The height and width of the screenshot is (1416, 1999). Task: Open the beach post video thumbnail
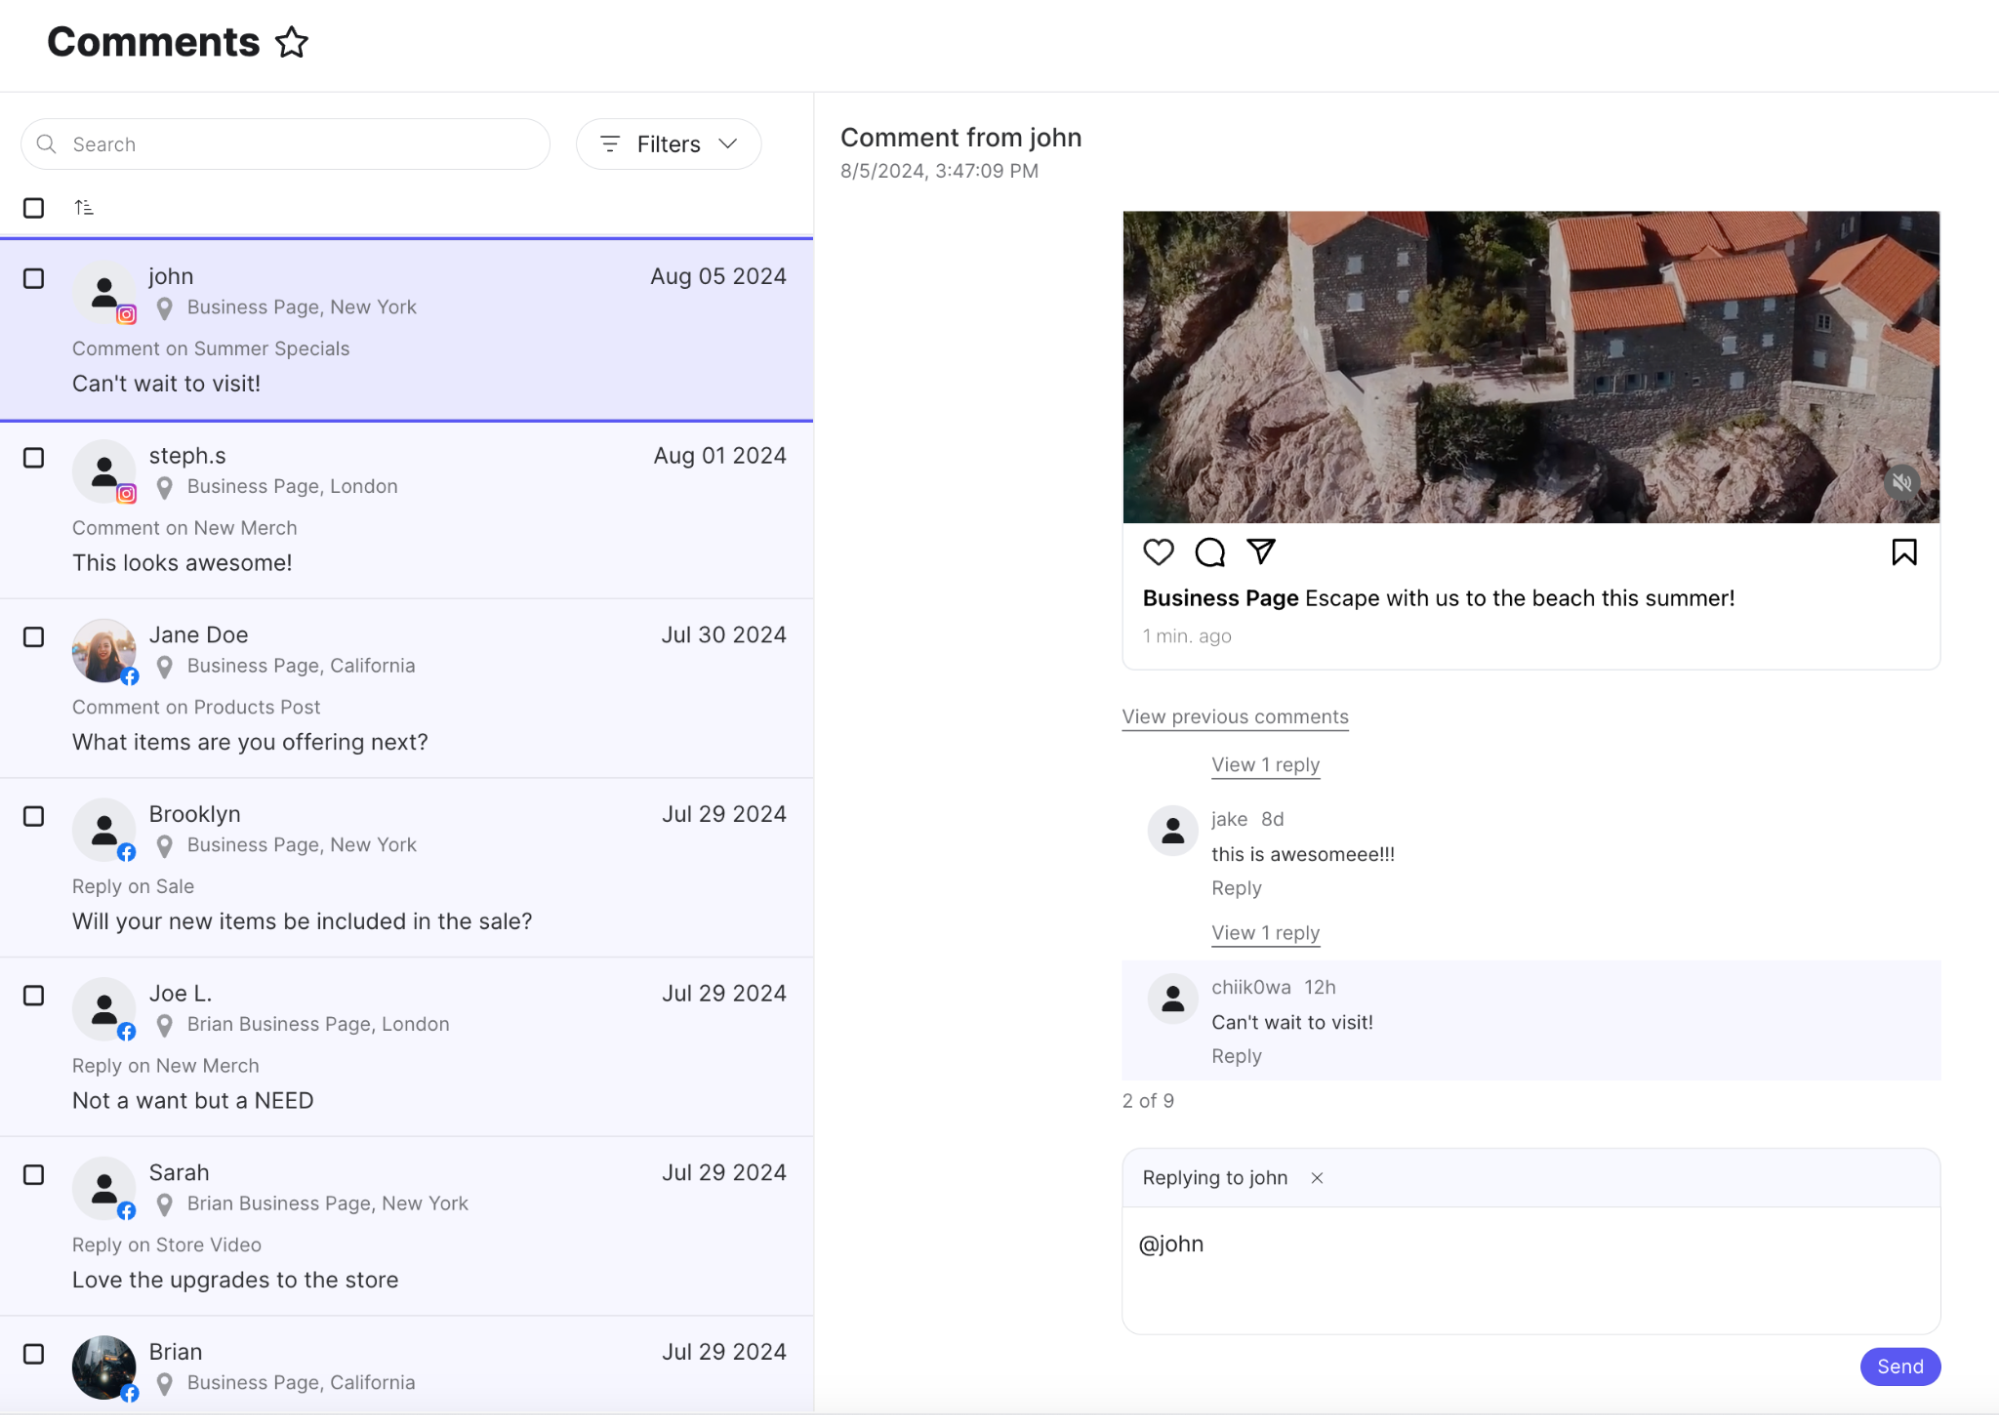[1530, 367]
